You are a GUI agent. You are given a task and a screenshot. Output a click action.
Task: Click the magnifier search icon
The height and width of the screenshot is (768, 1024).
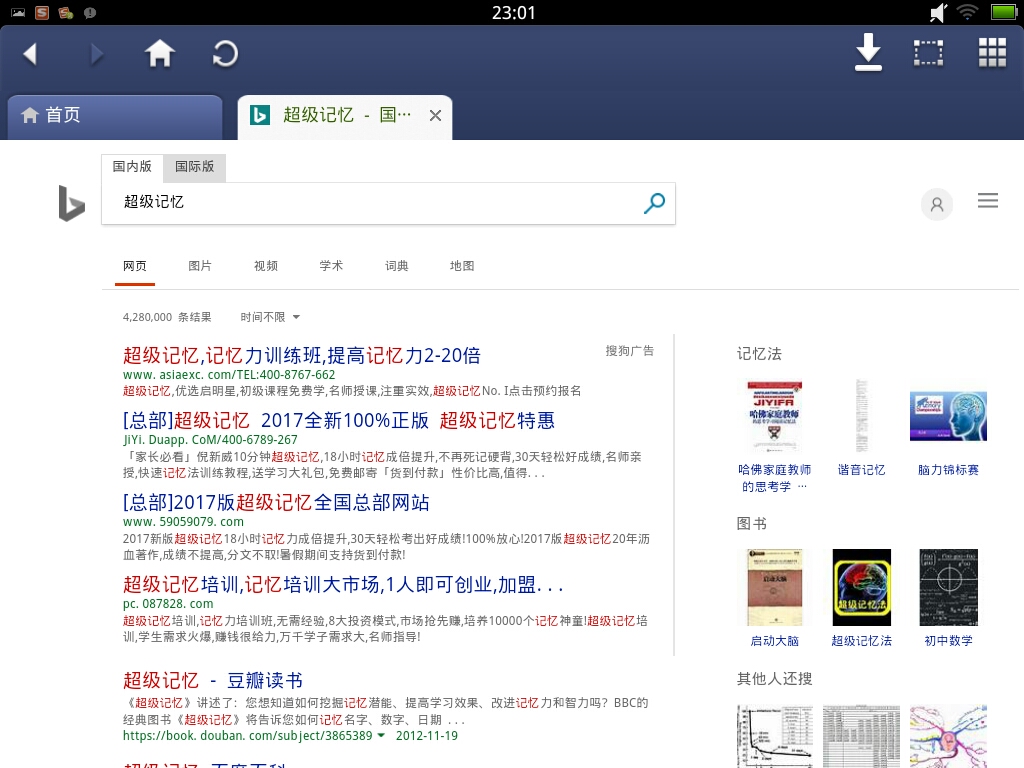(654, 203)
